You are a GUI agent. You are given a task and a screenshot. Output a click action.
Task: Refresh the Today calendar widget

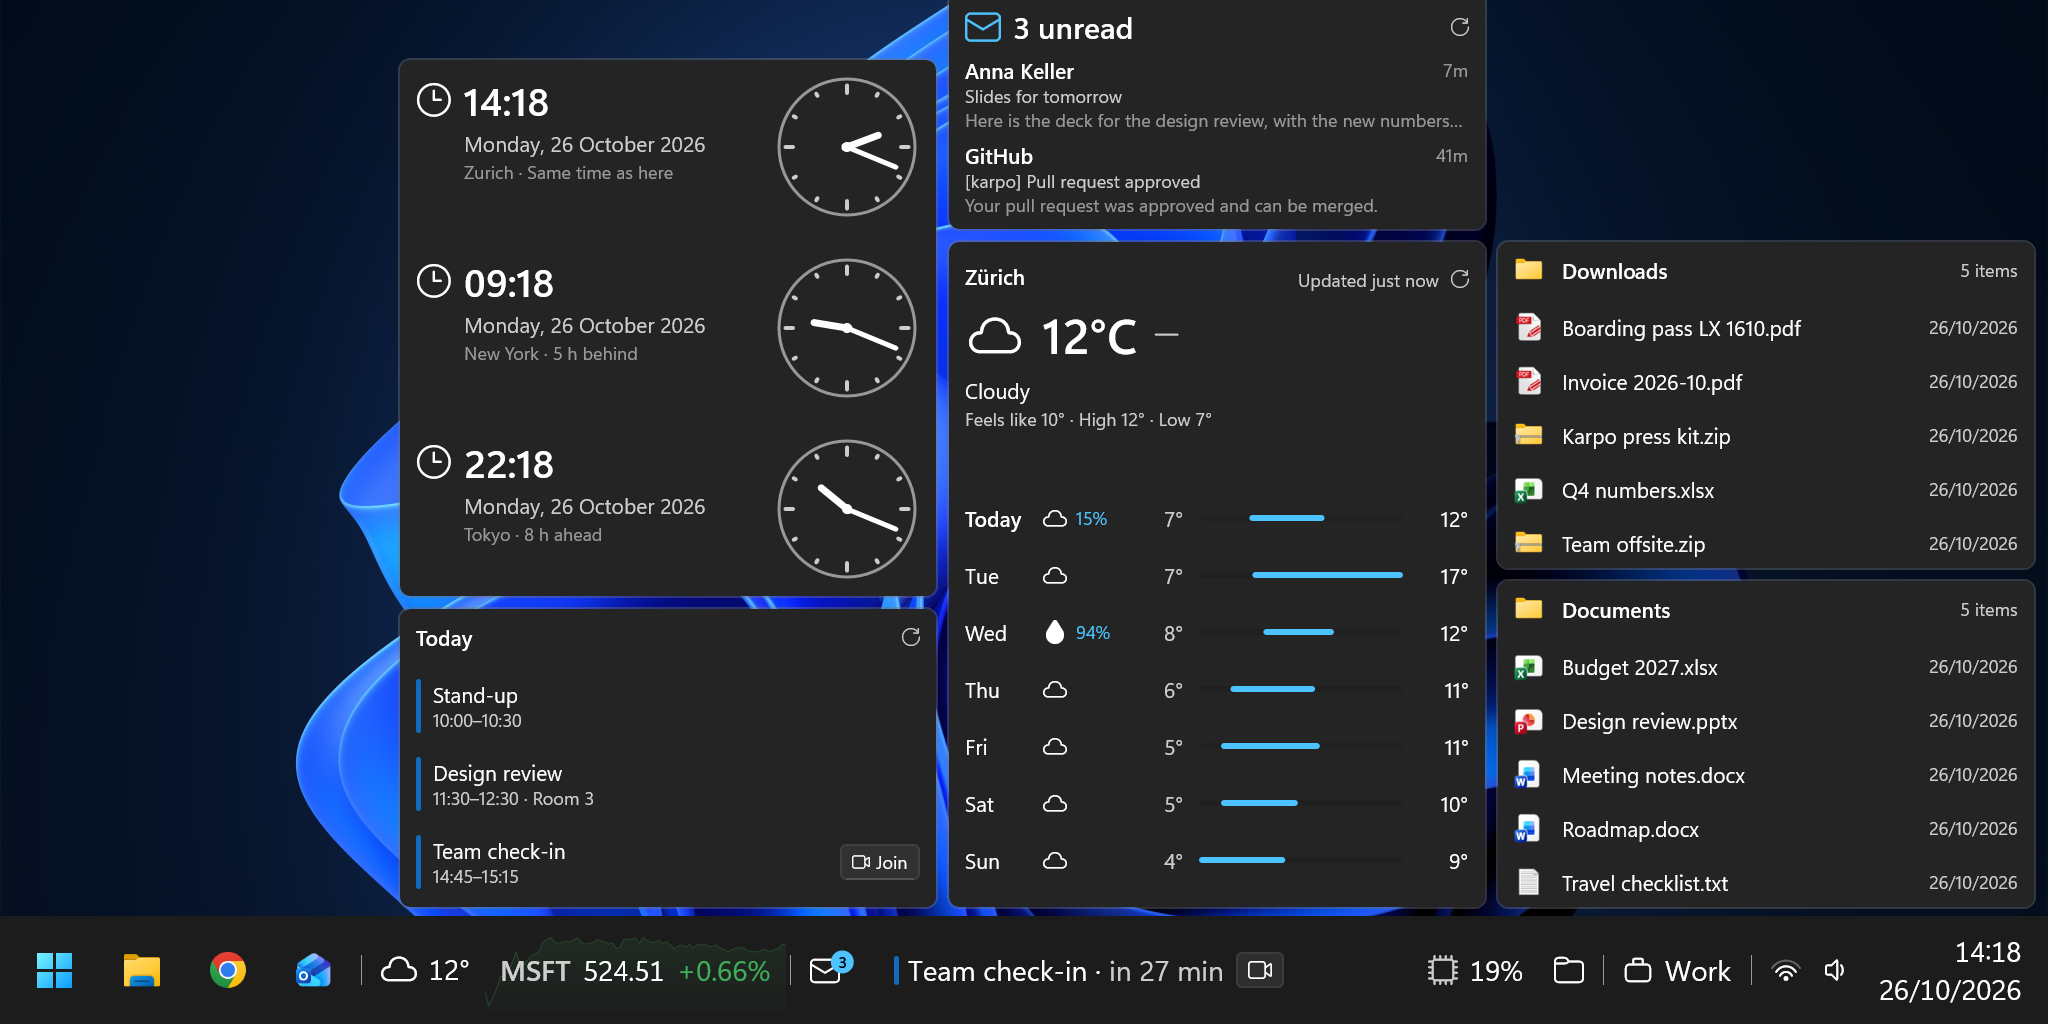911,637
